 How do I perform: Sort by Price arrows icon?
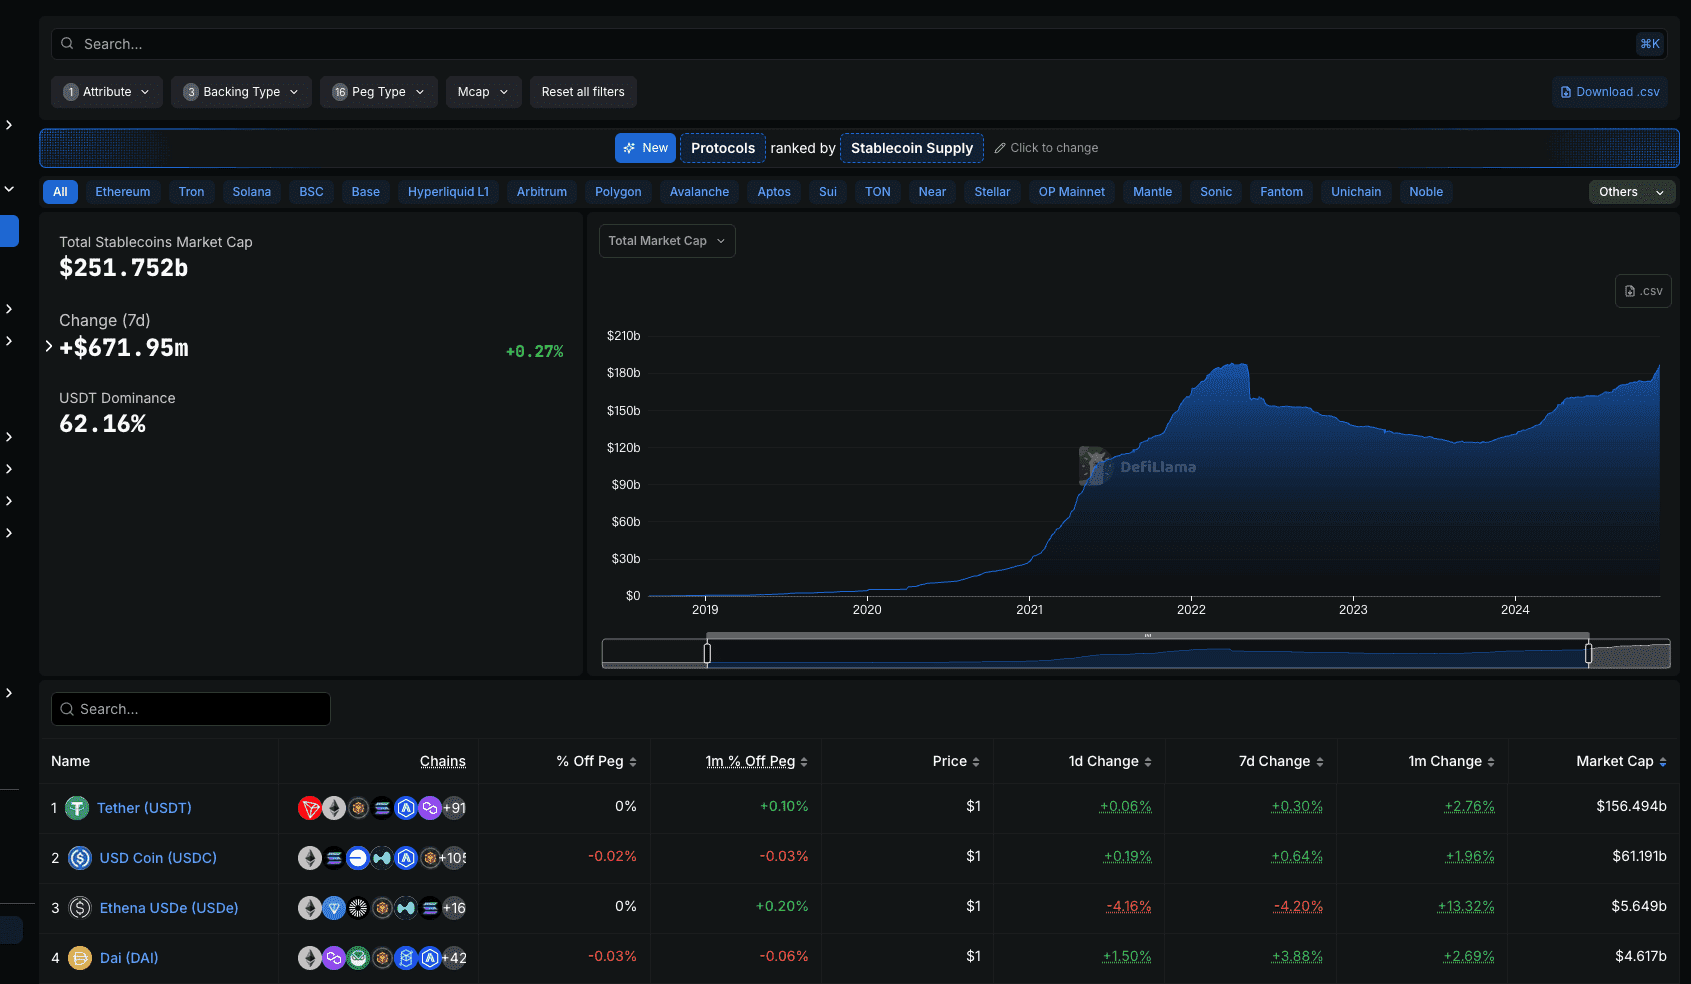point(976,762)
